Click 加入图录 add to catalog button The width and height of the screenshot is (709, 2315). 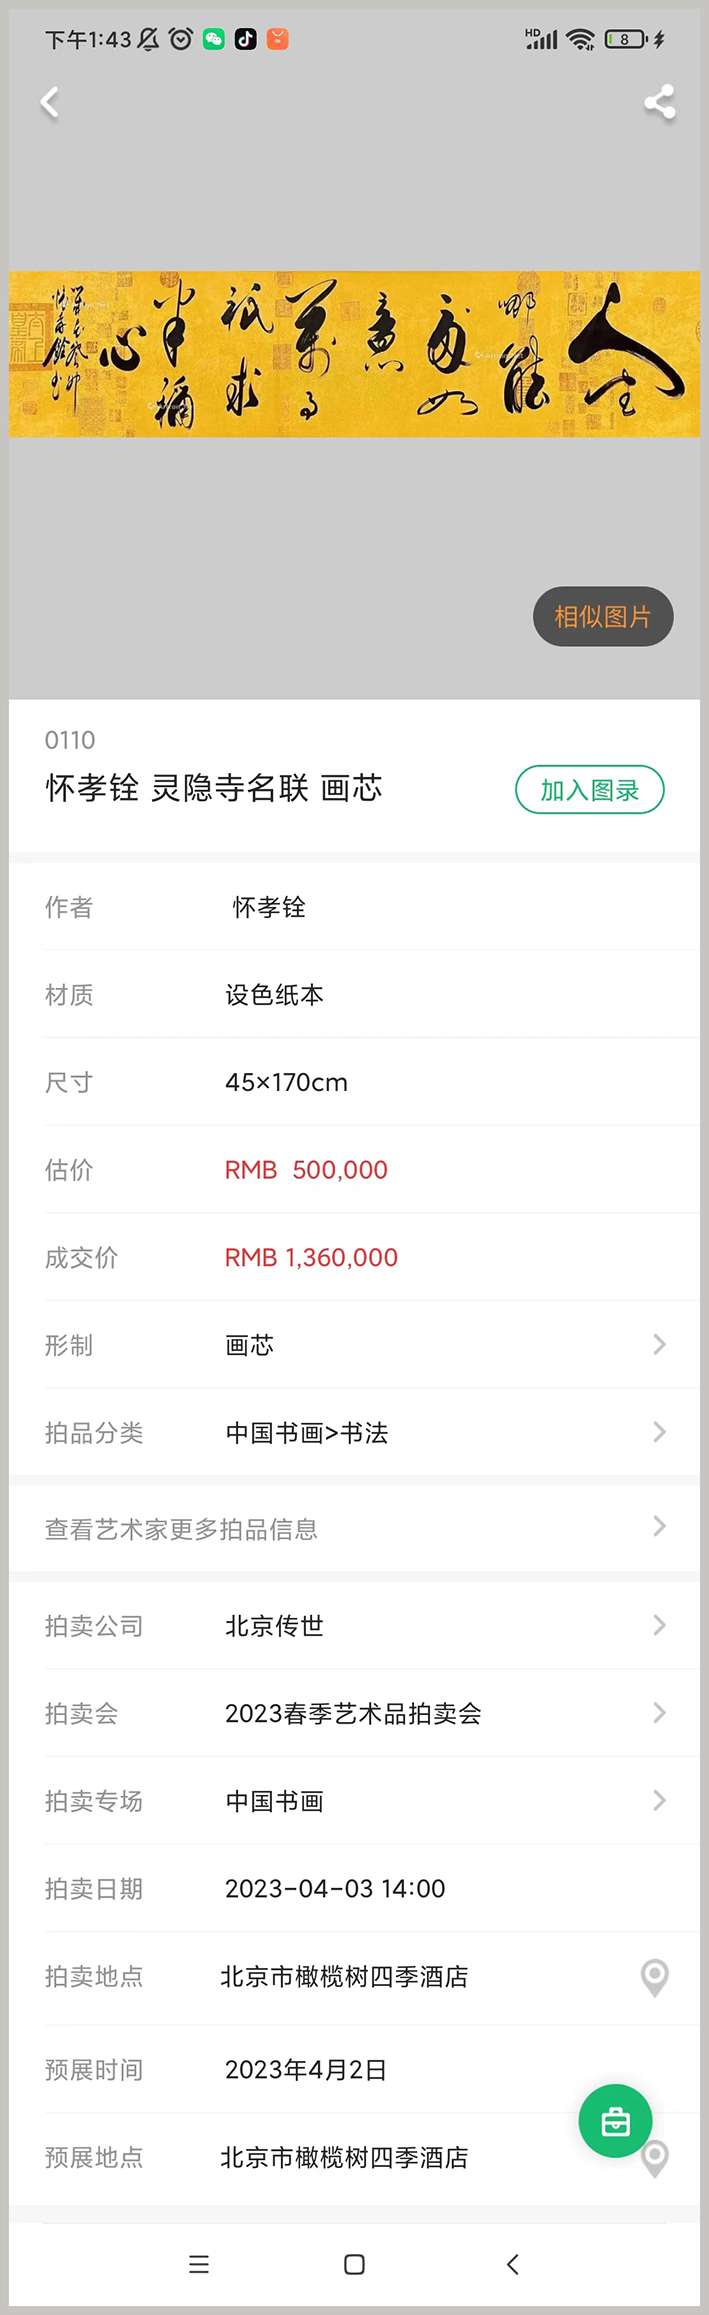590,790
